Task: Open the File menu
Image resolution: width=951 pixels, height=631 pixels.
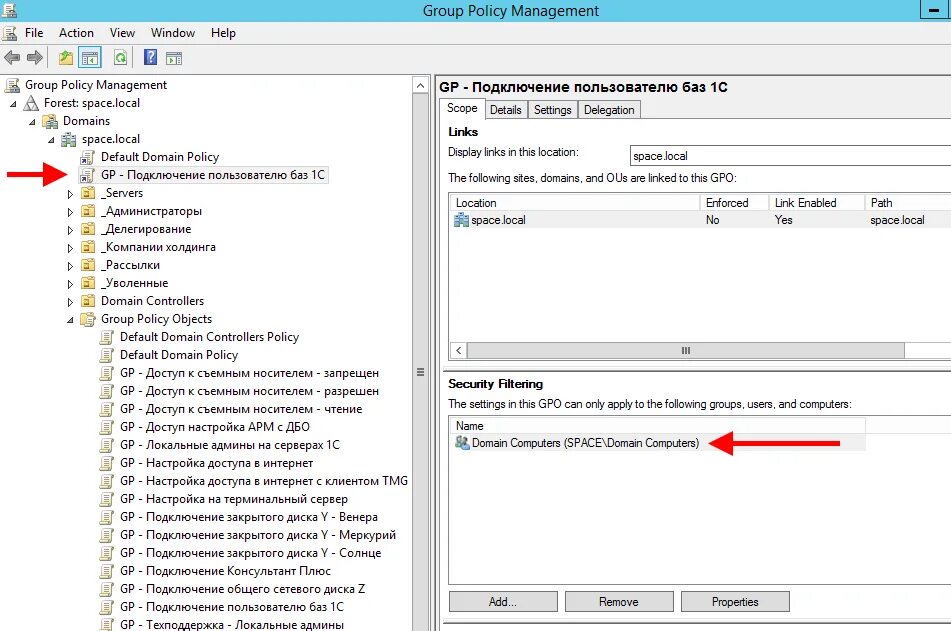Action: pos(34,33)
